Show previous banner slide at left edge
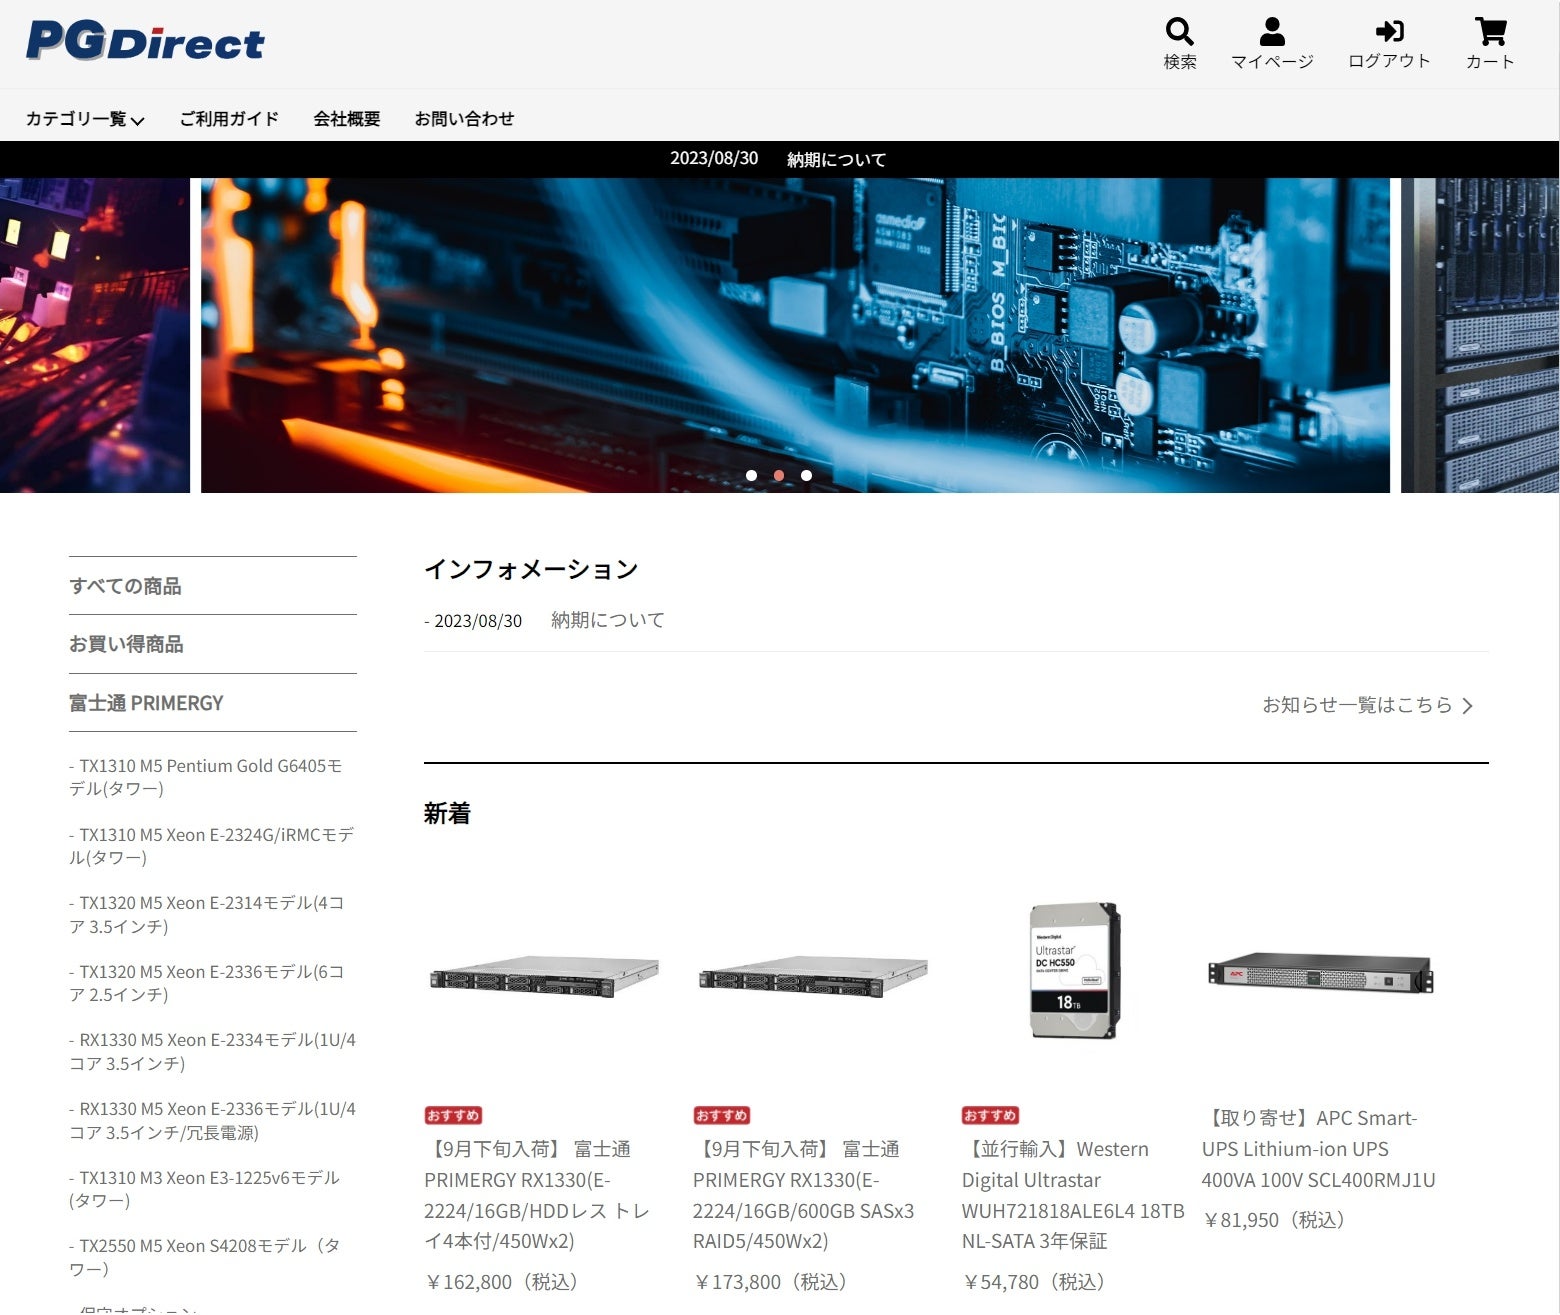The height and width of the screenshot is (1315, 1560). tap(94, 335)
